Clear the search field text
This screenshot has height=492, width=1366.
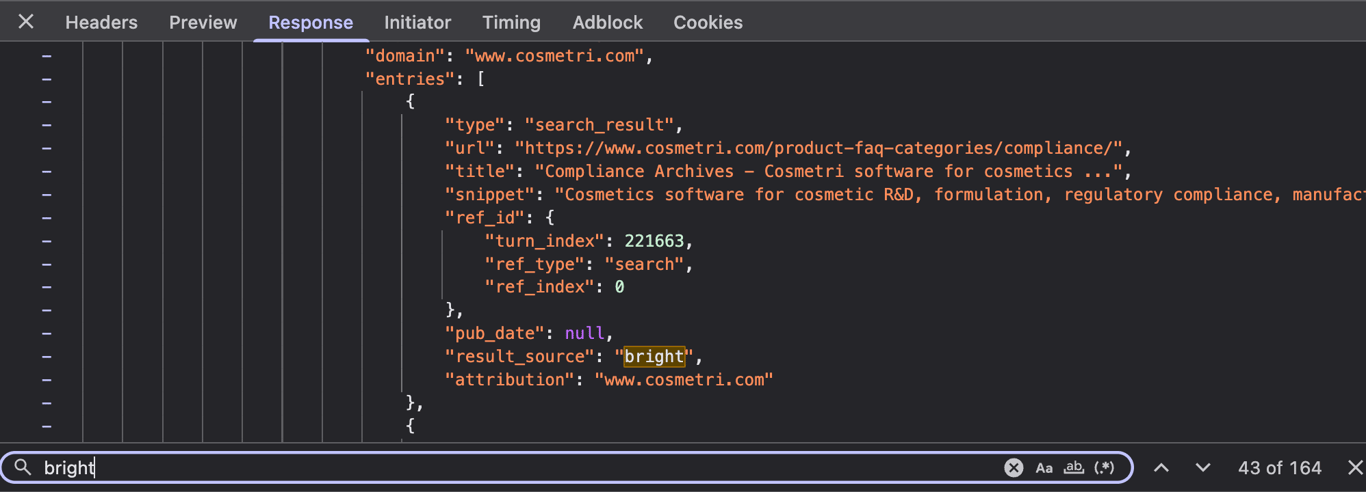click(1013, 467)
